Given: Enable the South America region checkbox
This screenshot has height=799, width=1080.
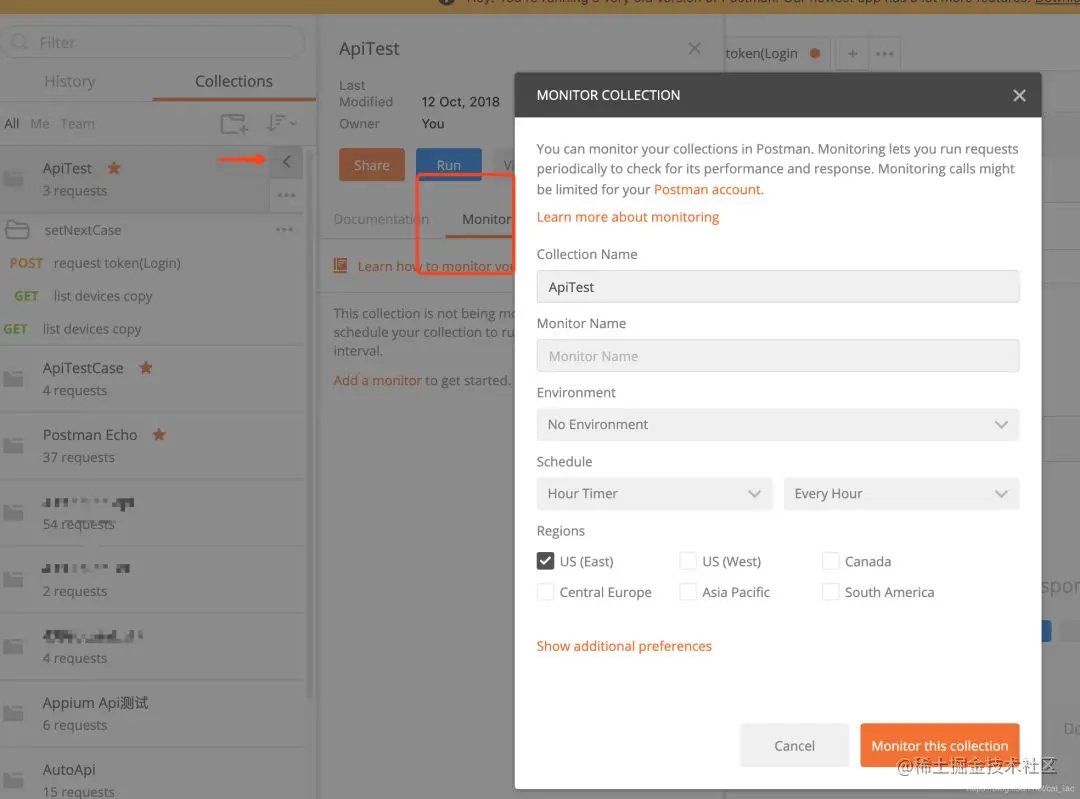Looking at the screenshot, I should click(x=831, y=592).
